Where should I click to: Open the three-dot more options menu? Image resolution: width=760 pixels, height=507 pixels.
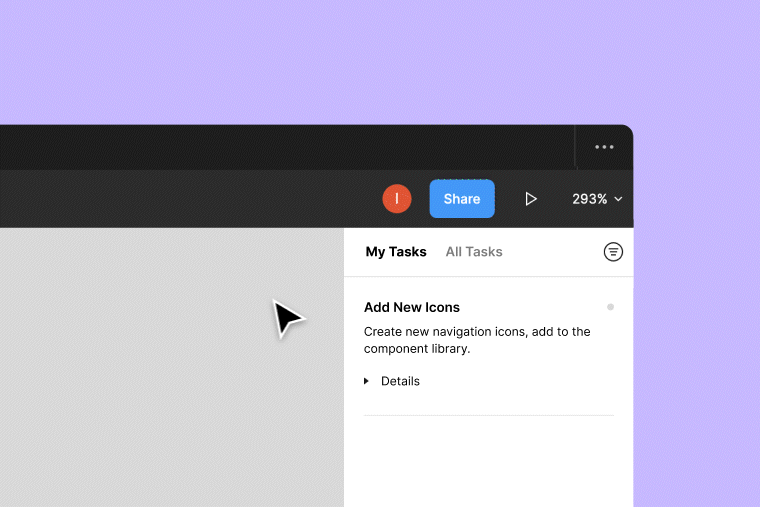[x=604, y=147]
